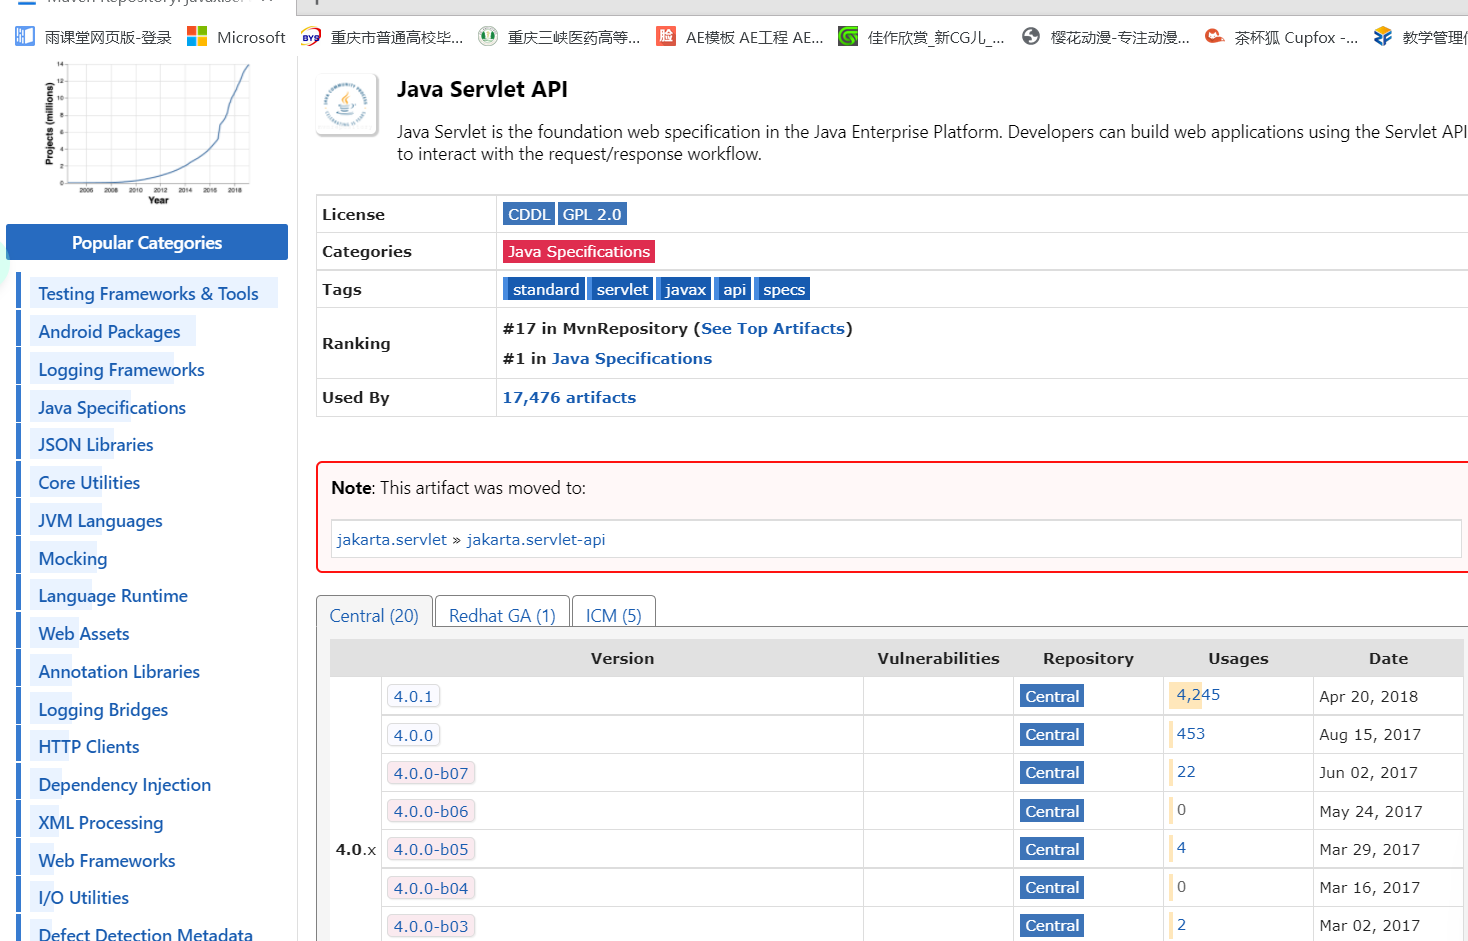This screenshot has width=1468, height=941.
Task: Open version 4.0.0-b04
Action: click(x=431, y=888)
